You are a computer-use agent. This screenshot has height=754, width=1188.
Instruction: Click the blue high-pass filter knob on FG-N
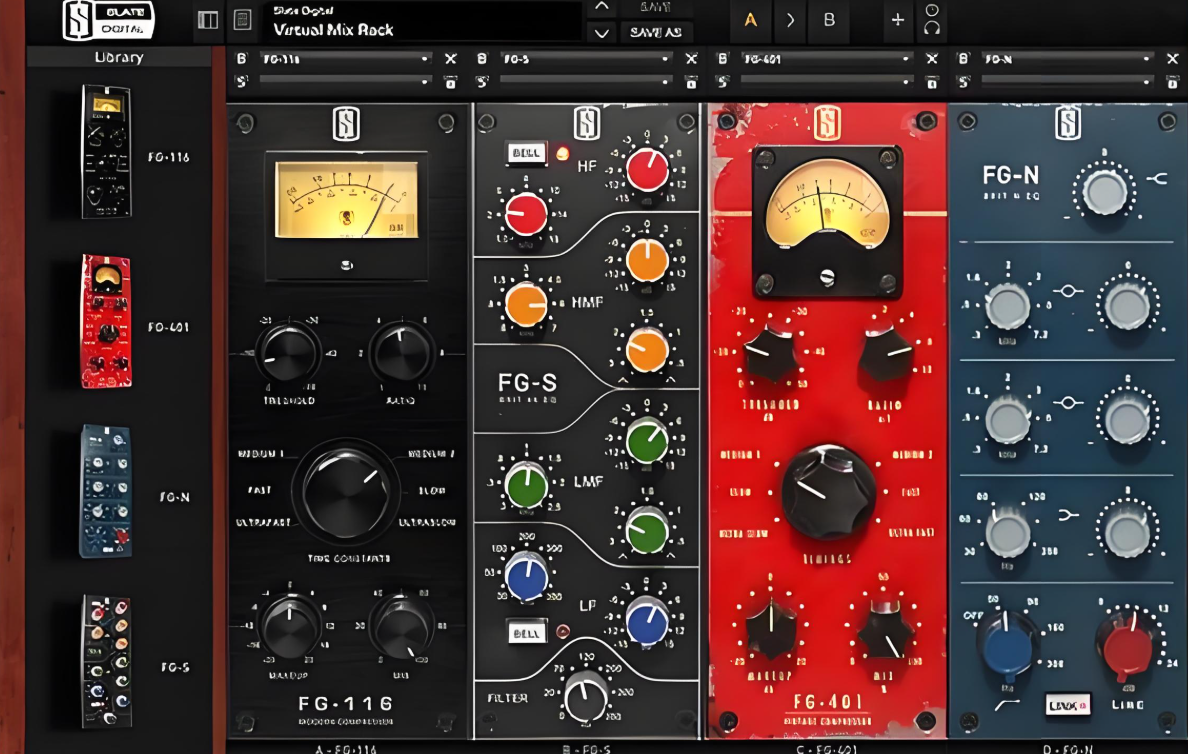click(1009, 646)
